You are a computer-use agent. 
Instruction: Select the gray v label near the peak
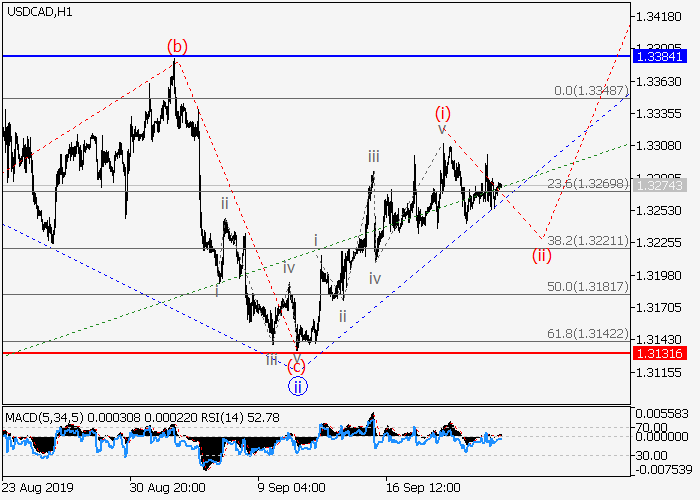(x=441, y=129)
